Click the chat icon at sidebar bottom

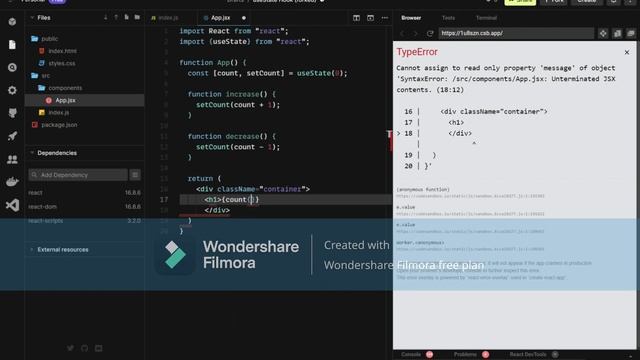click(x=99, y=348)
